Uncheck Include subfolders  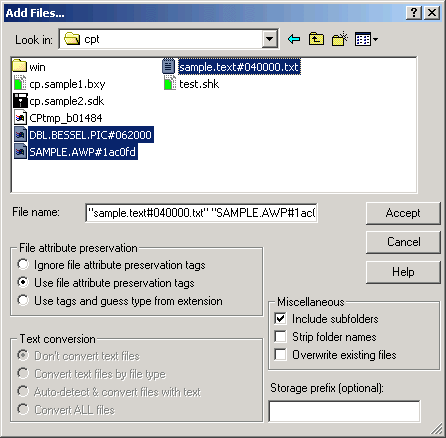280,318
